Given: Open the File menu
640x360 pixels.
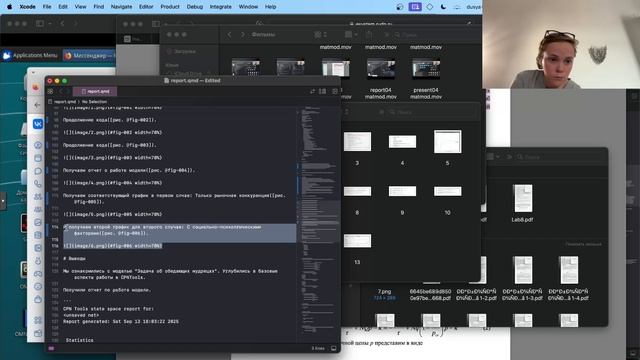Looking at the screenshot, I should (x=47, y=7).
